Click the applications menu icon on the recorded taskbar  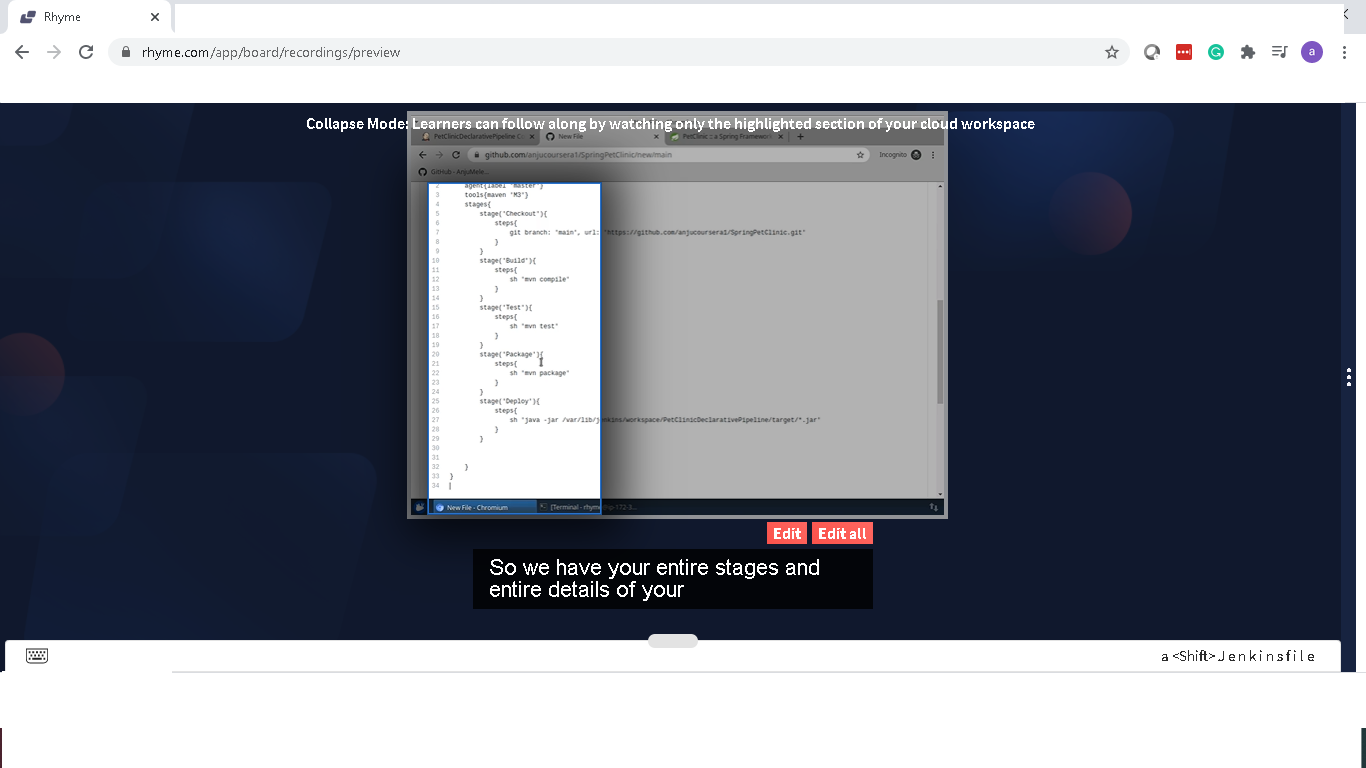click(x=420, y=507)
